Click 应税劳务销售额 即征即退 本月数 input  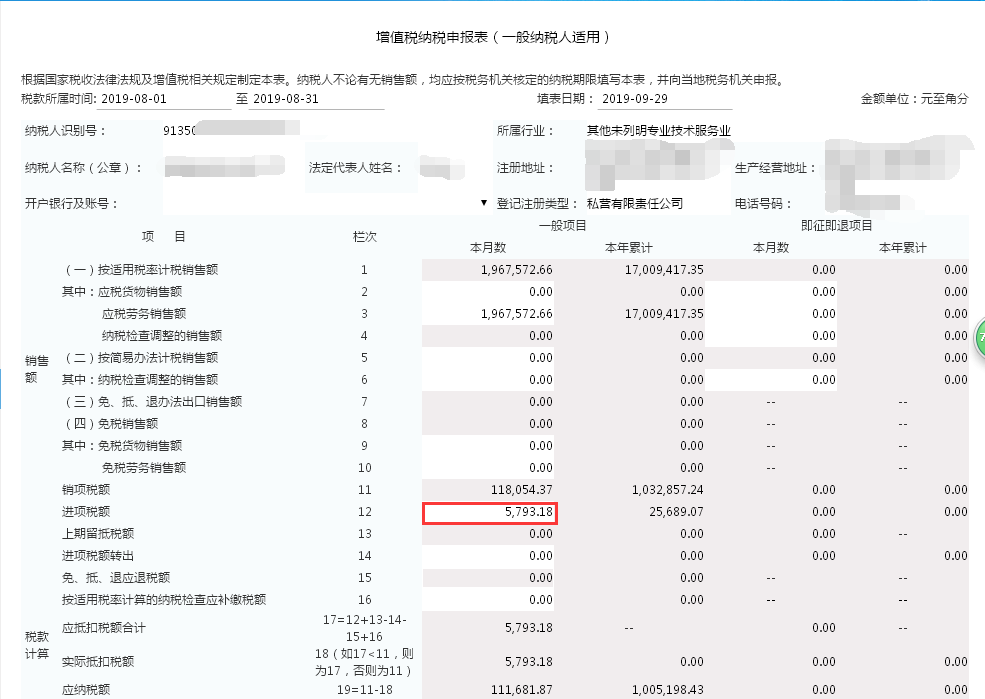(x=771, y=313)
